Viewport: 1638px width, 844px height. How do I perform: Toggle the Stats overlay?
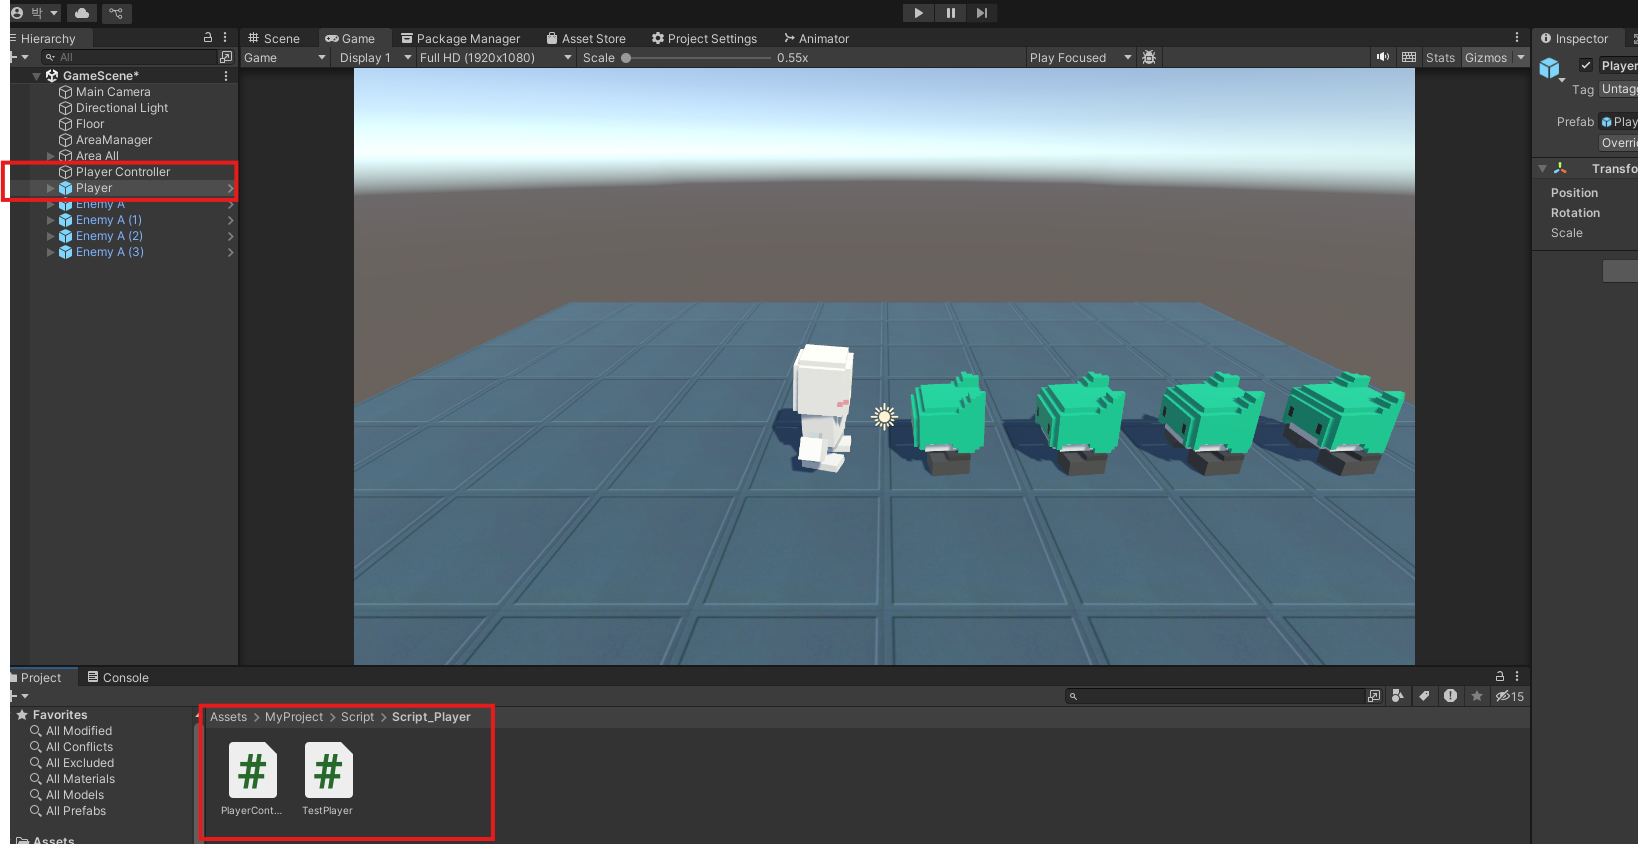(x=1440, y=58)
